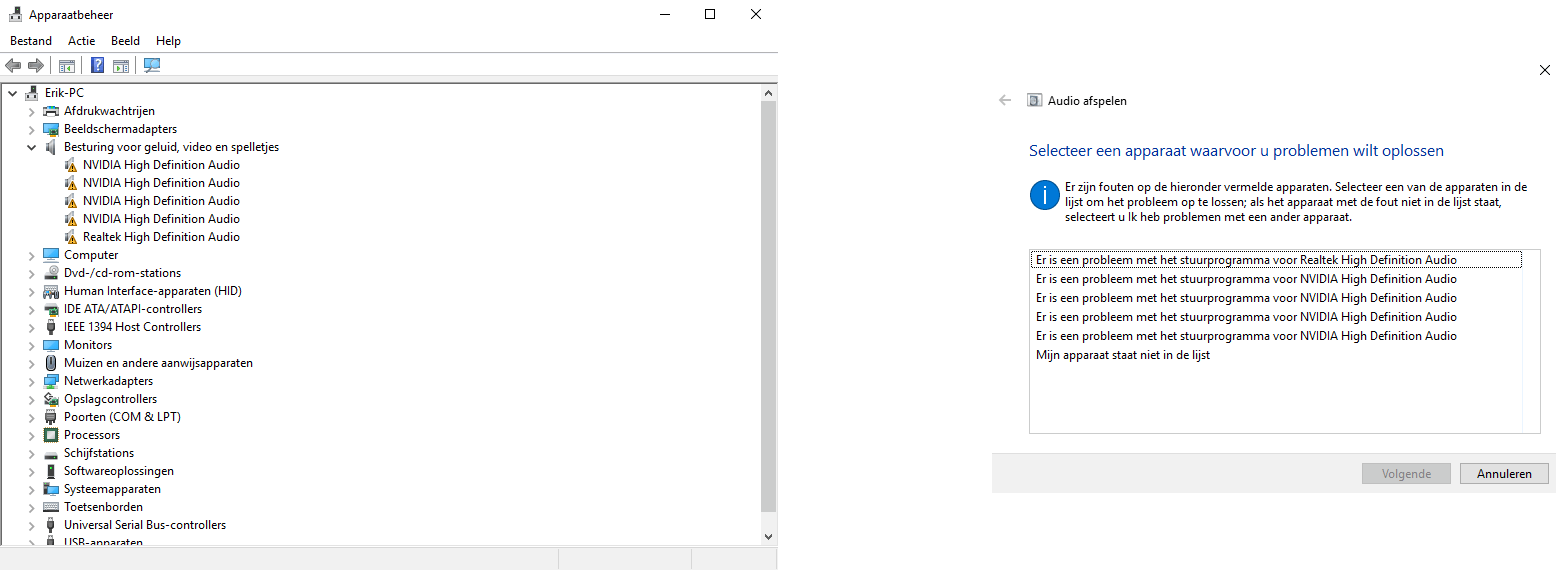Click the printer icon beside Afdrukwachtrijen
1560x572 pixels.
[x=51, y=111]
